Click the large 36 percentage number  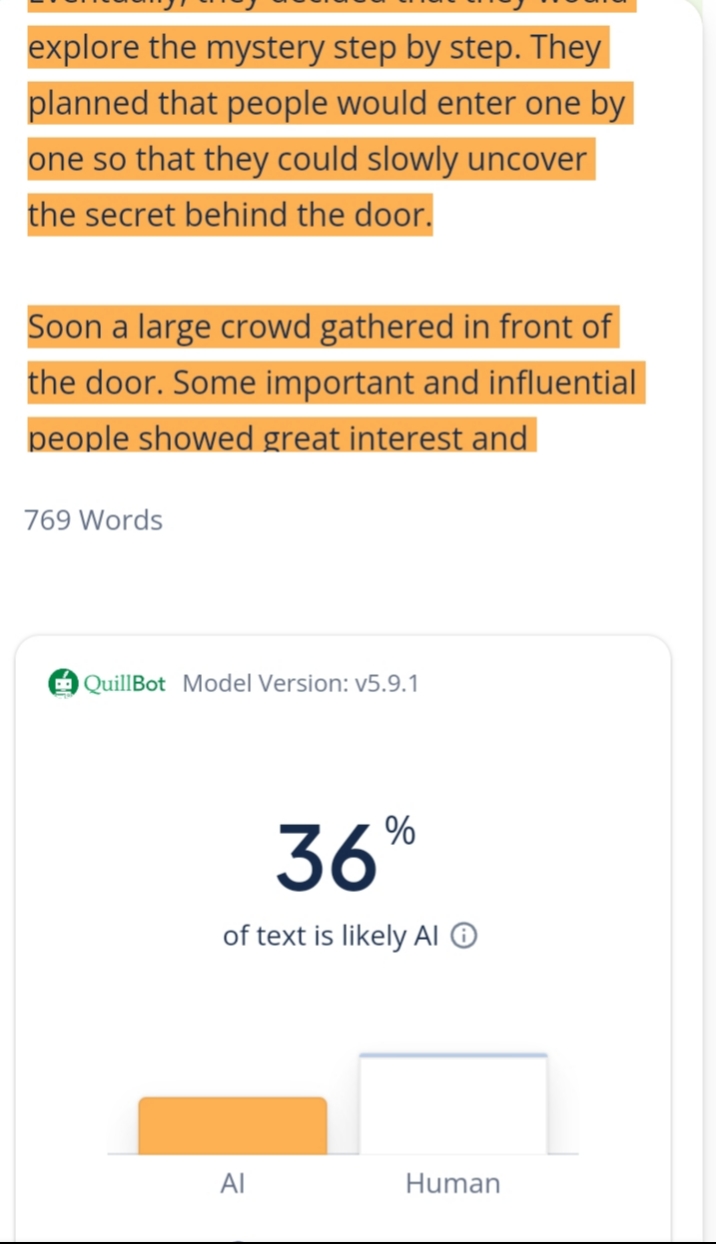[x=328, y=857]
